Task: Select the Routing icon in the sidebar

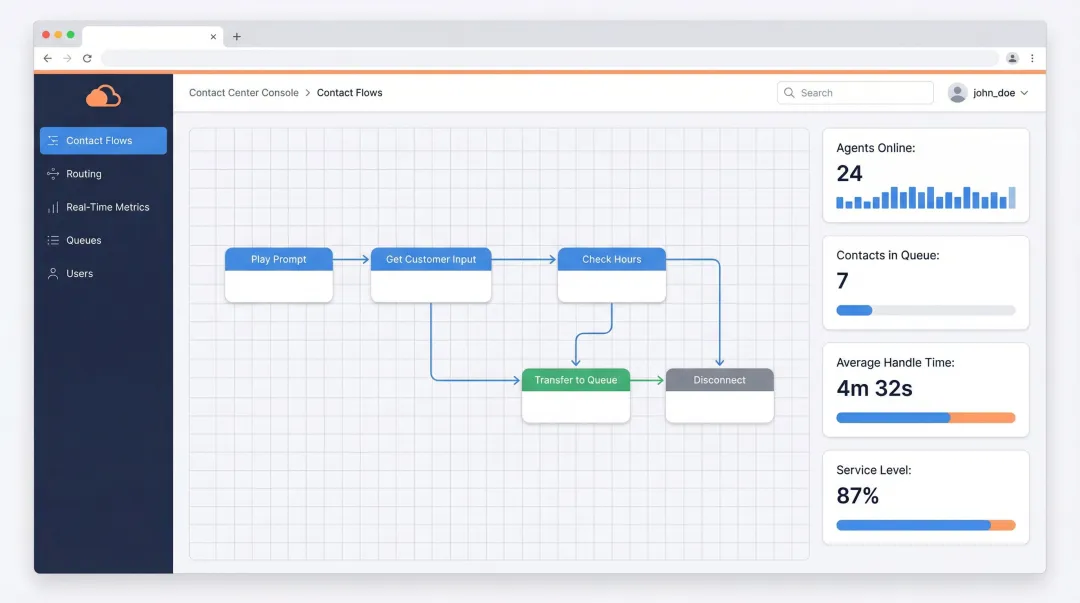Action: [51, 173]
